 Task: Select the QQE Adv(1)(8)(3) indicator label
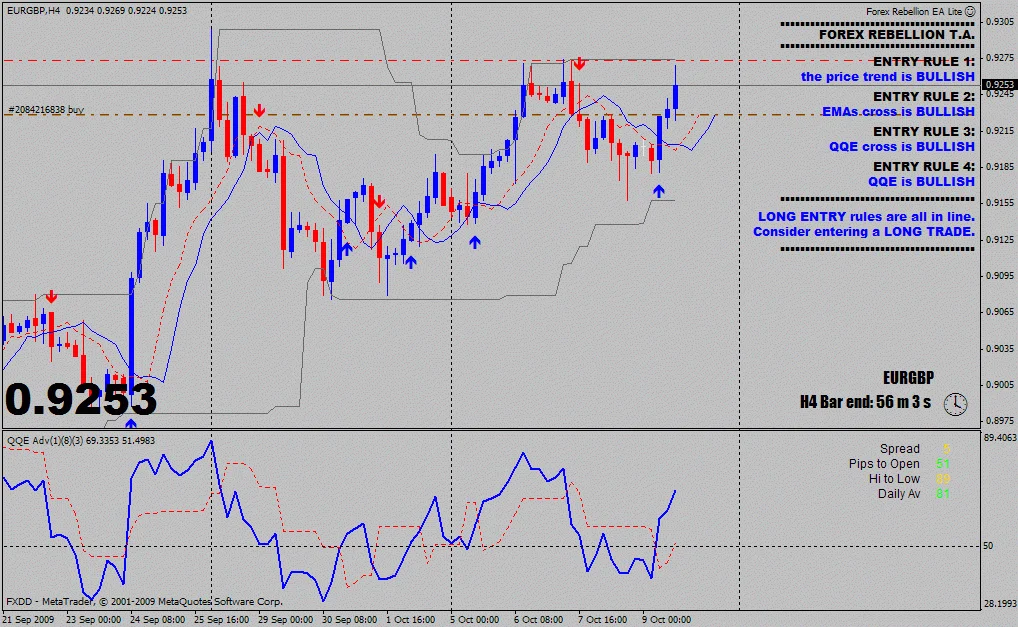(x=45, y=440)
